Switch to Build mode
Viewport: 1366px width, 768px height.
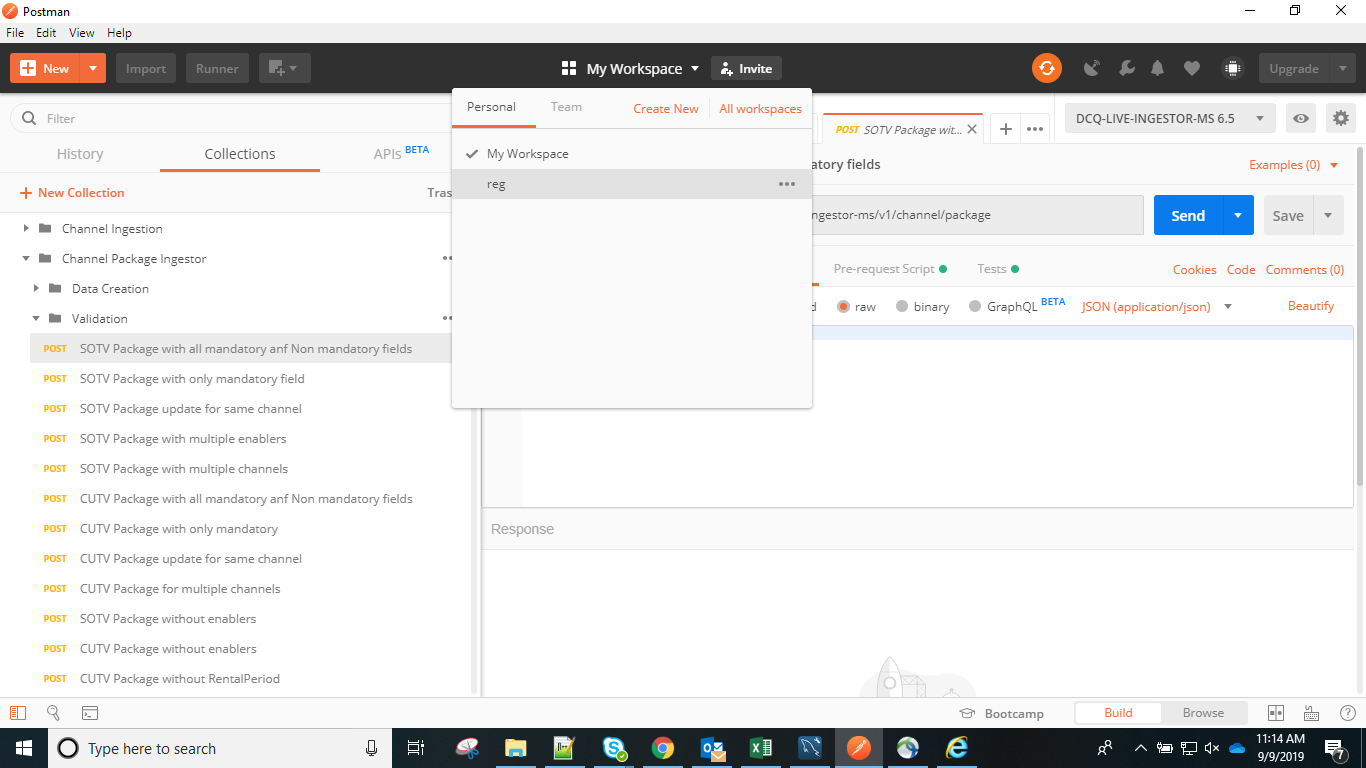1117,712
